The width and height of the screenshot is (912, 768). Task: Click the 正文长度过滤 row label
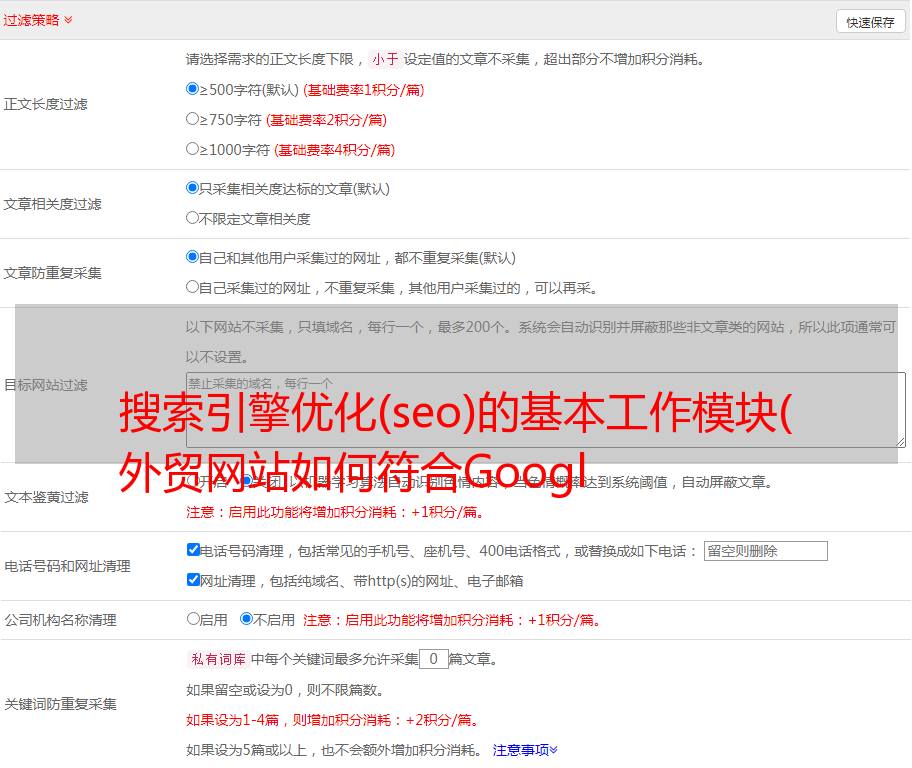[45, 104]
